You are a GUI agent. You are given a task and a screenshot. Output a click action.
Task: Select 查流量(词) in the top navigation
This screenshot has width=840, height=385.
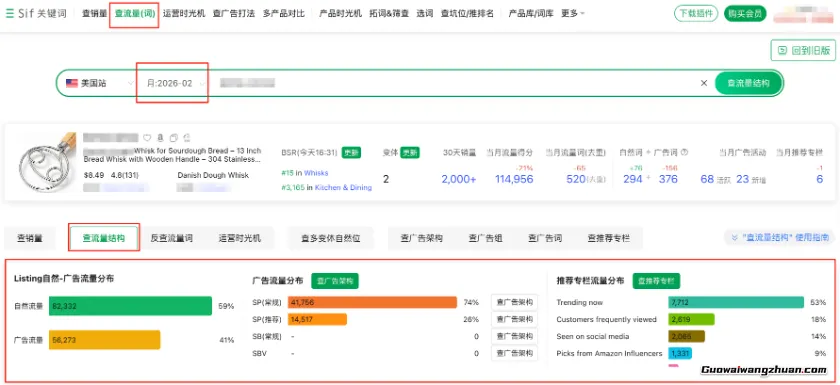(134, 14)
